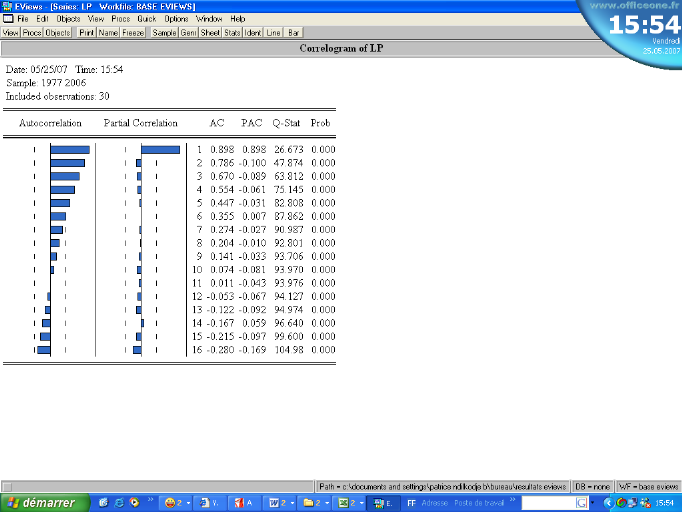The image size is (682, 512).
Task: Launch Windows Media Player from quick launch
Action: 135,503
